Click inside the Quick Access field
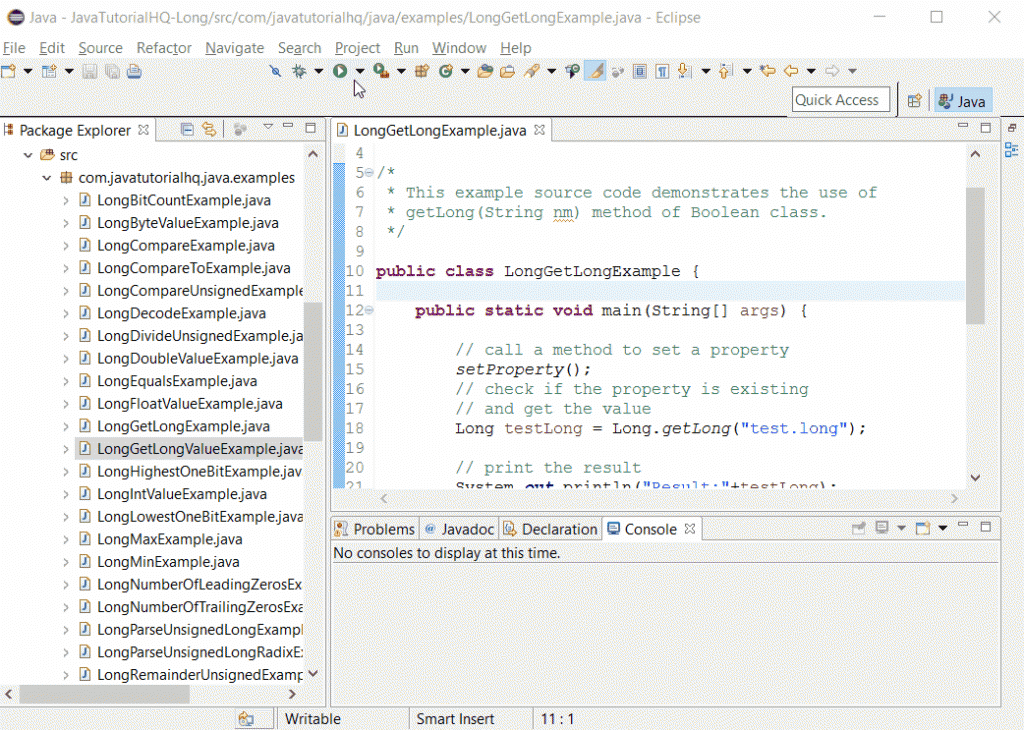1024x730 pixels. 840,99
